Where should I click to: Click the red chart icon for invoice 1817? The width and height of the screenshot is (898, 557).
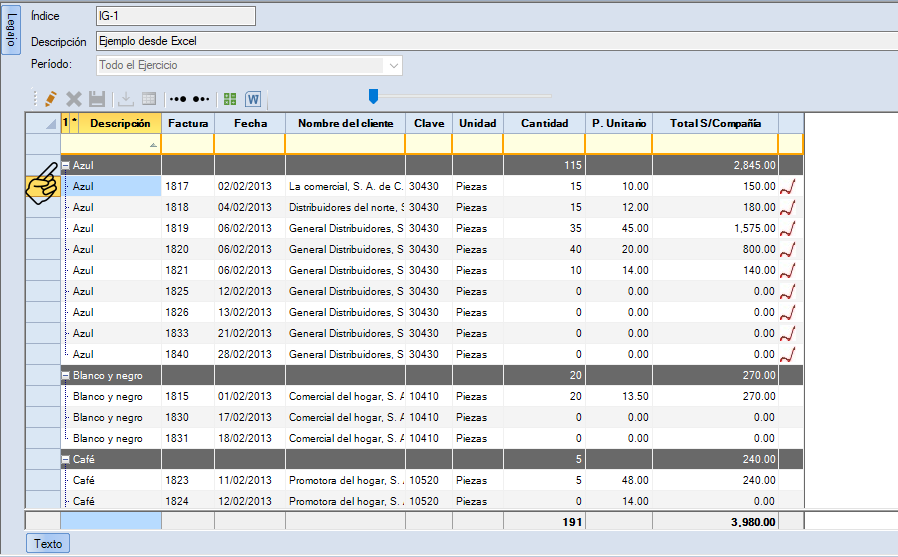pyautogui.click(x=790, y=186)
